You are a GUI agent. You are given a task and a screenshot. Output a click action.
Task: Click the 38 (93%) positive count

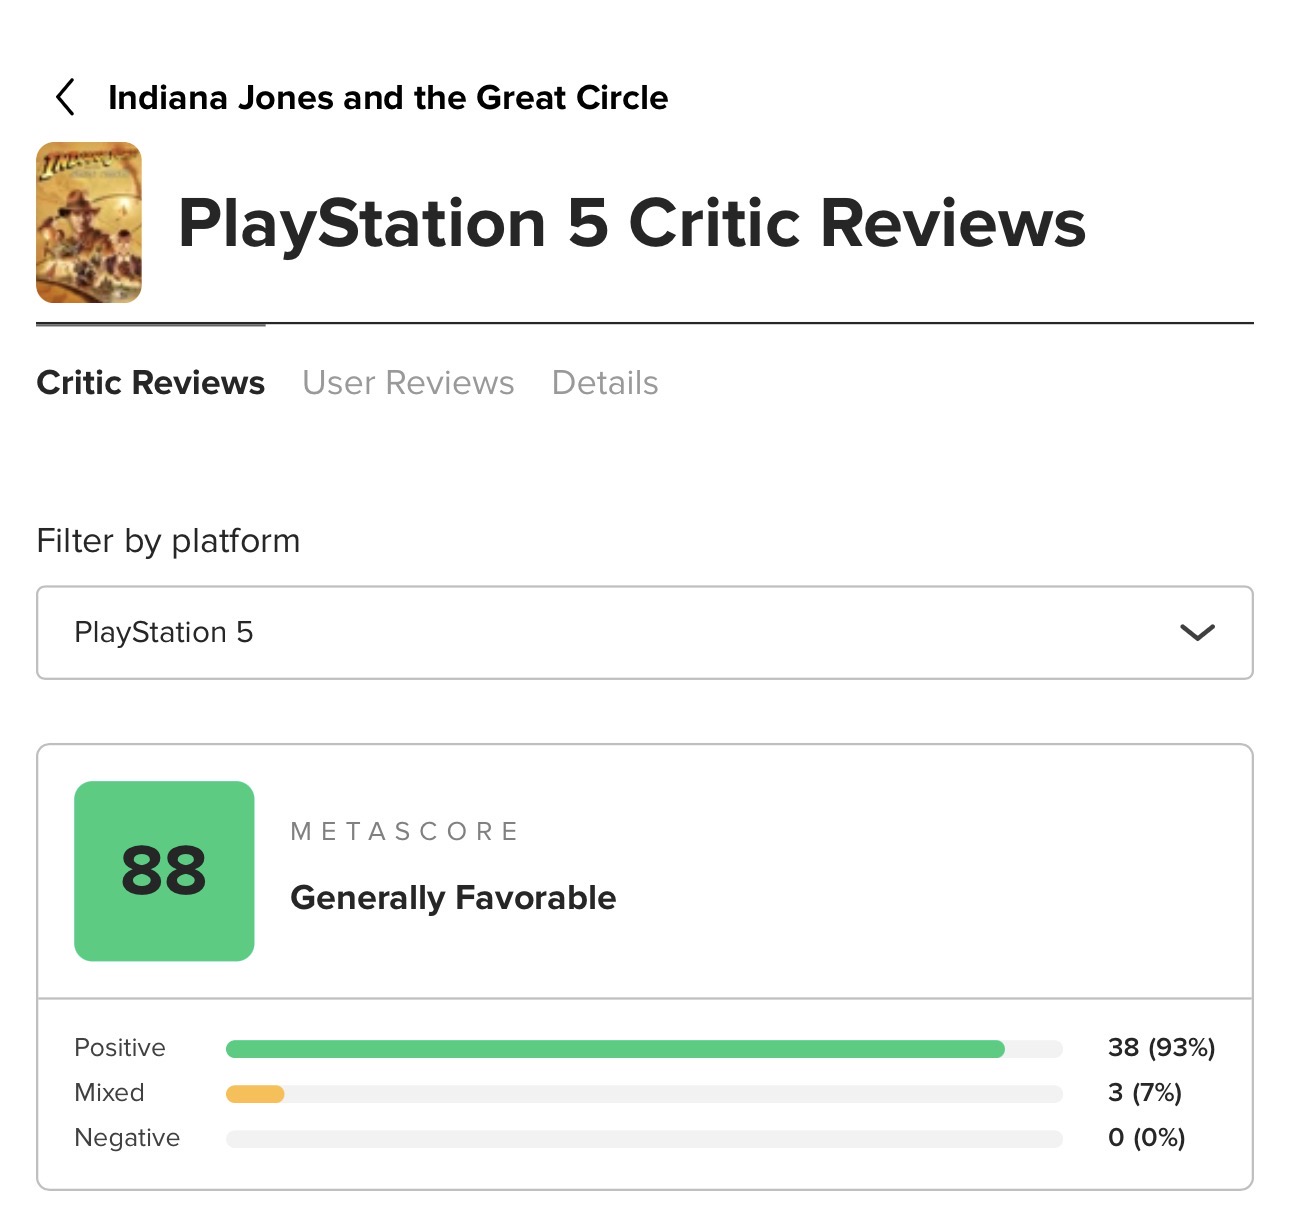pos(1162,1048)
